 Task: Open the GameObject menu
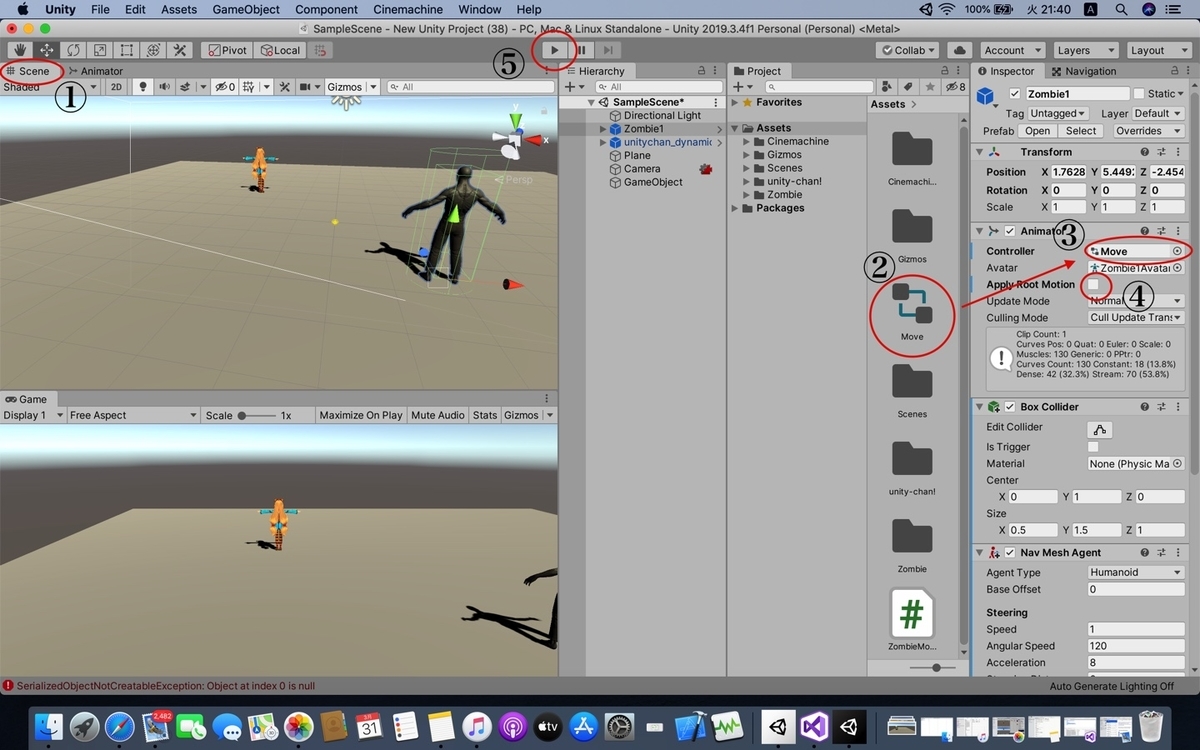tap(247, 9)
